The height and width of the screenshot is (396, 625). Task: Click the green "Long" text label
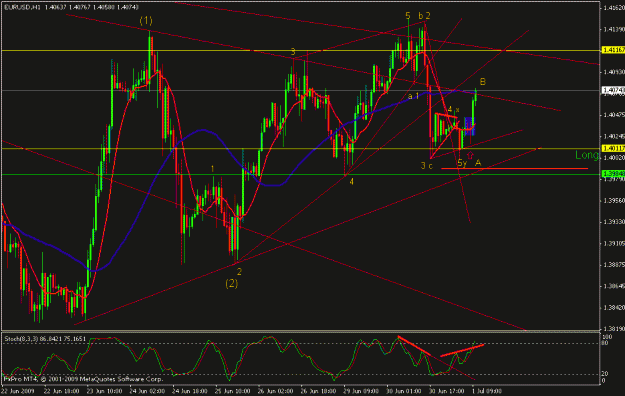coord(587,155)
